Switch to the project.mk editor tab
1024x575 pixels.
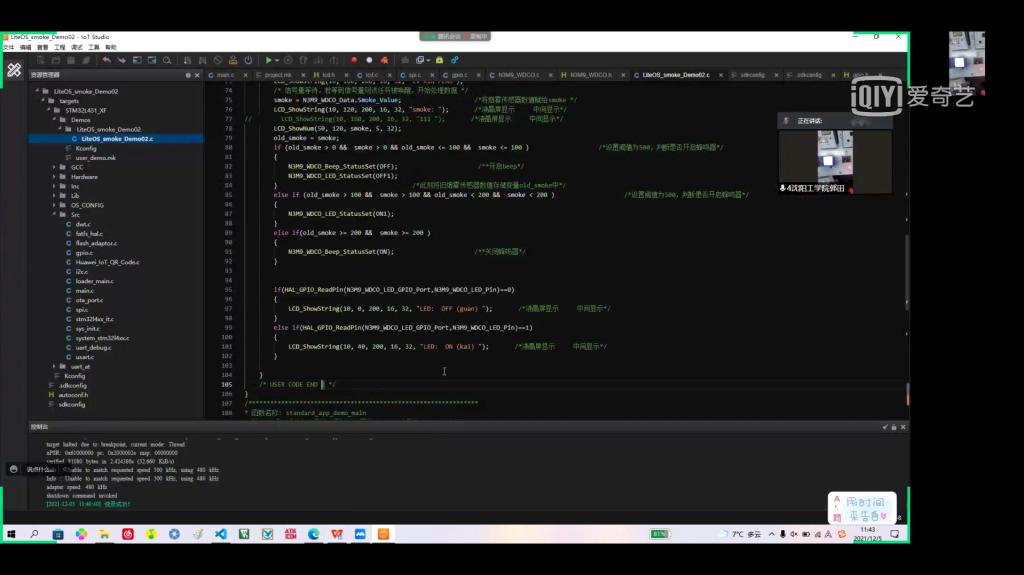278,75
